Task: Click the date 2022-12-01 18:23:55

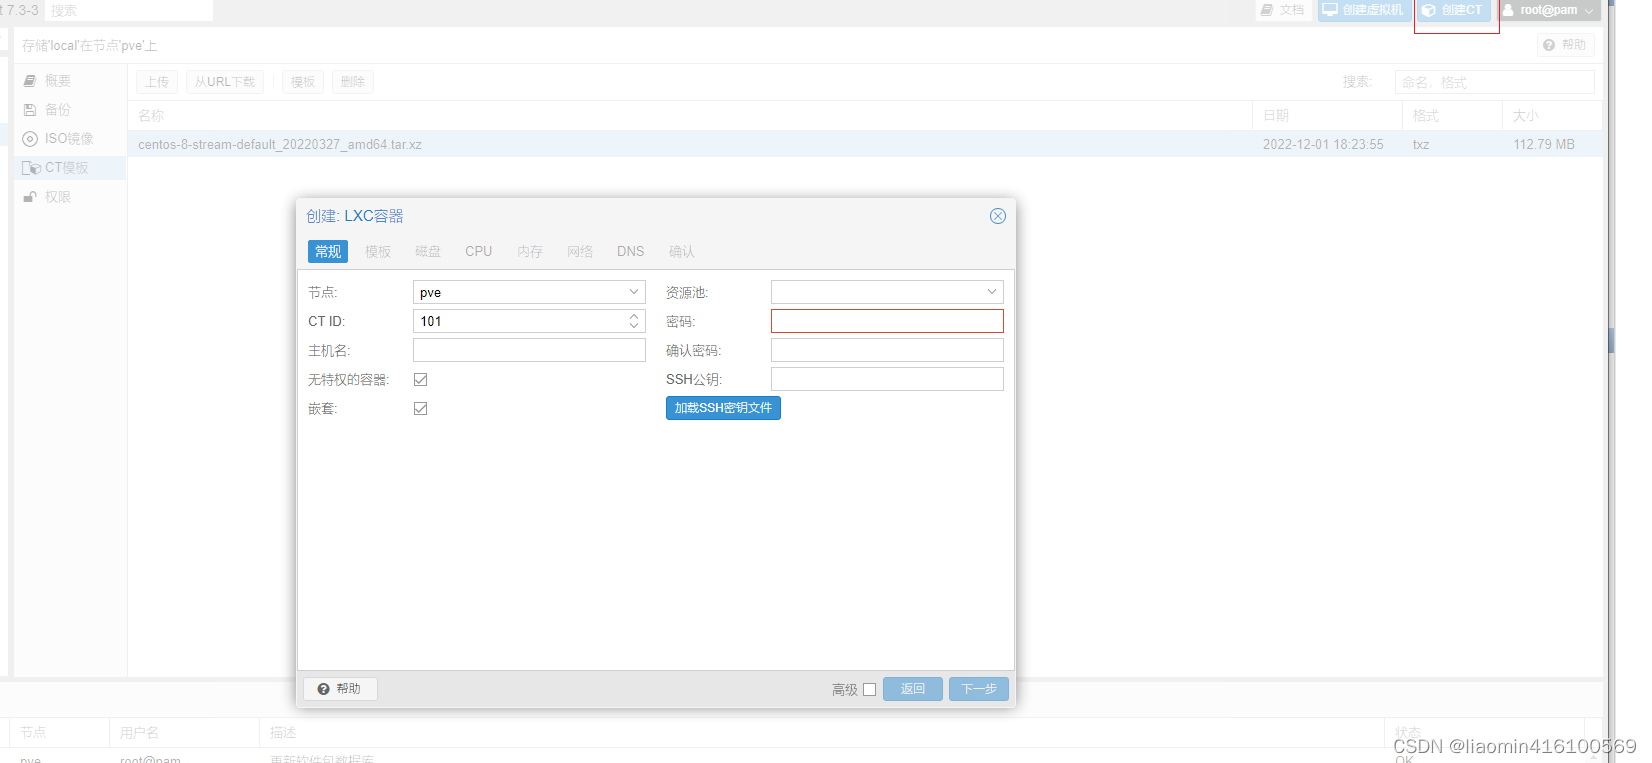Action: pos(1323,144)
